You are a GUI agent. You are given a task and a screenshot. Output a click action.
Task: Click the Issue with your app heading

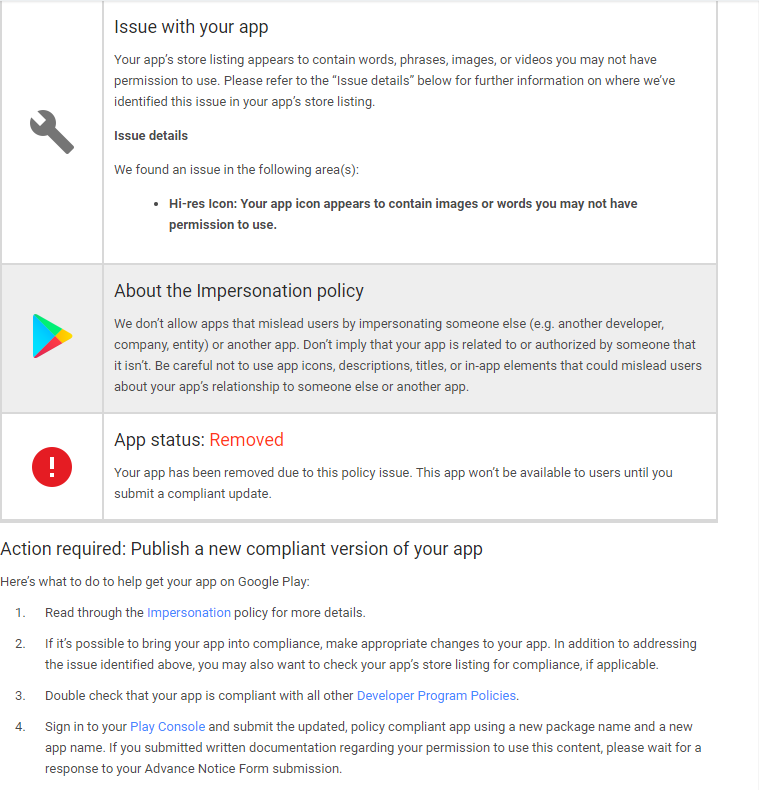[191, 27]
